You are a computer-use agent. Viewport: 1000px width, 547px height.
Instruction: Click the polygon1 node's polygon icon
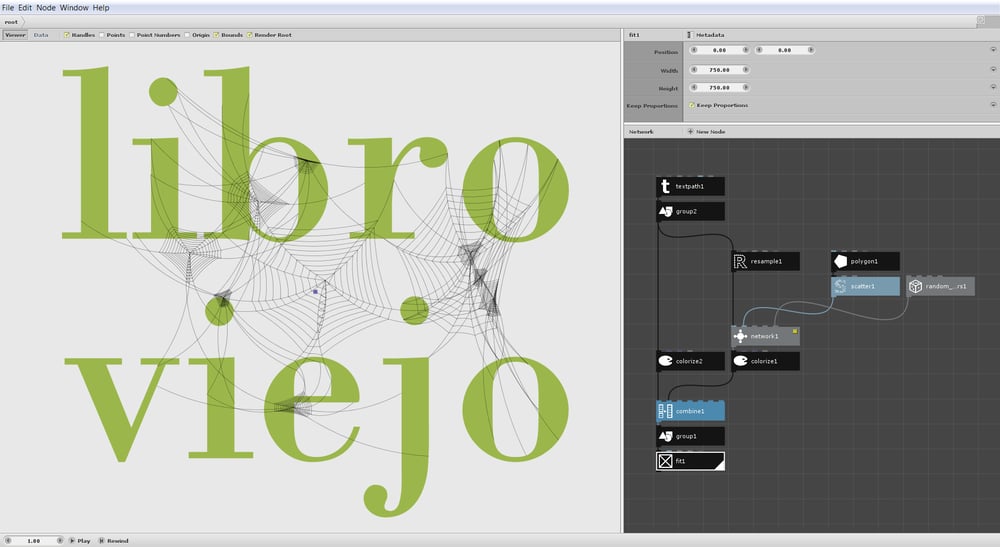click(x=841, y=261)
